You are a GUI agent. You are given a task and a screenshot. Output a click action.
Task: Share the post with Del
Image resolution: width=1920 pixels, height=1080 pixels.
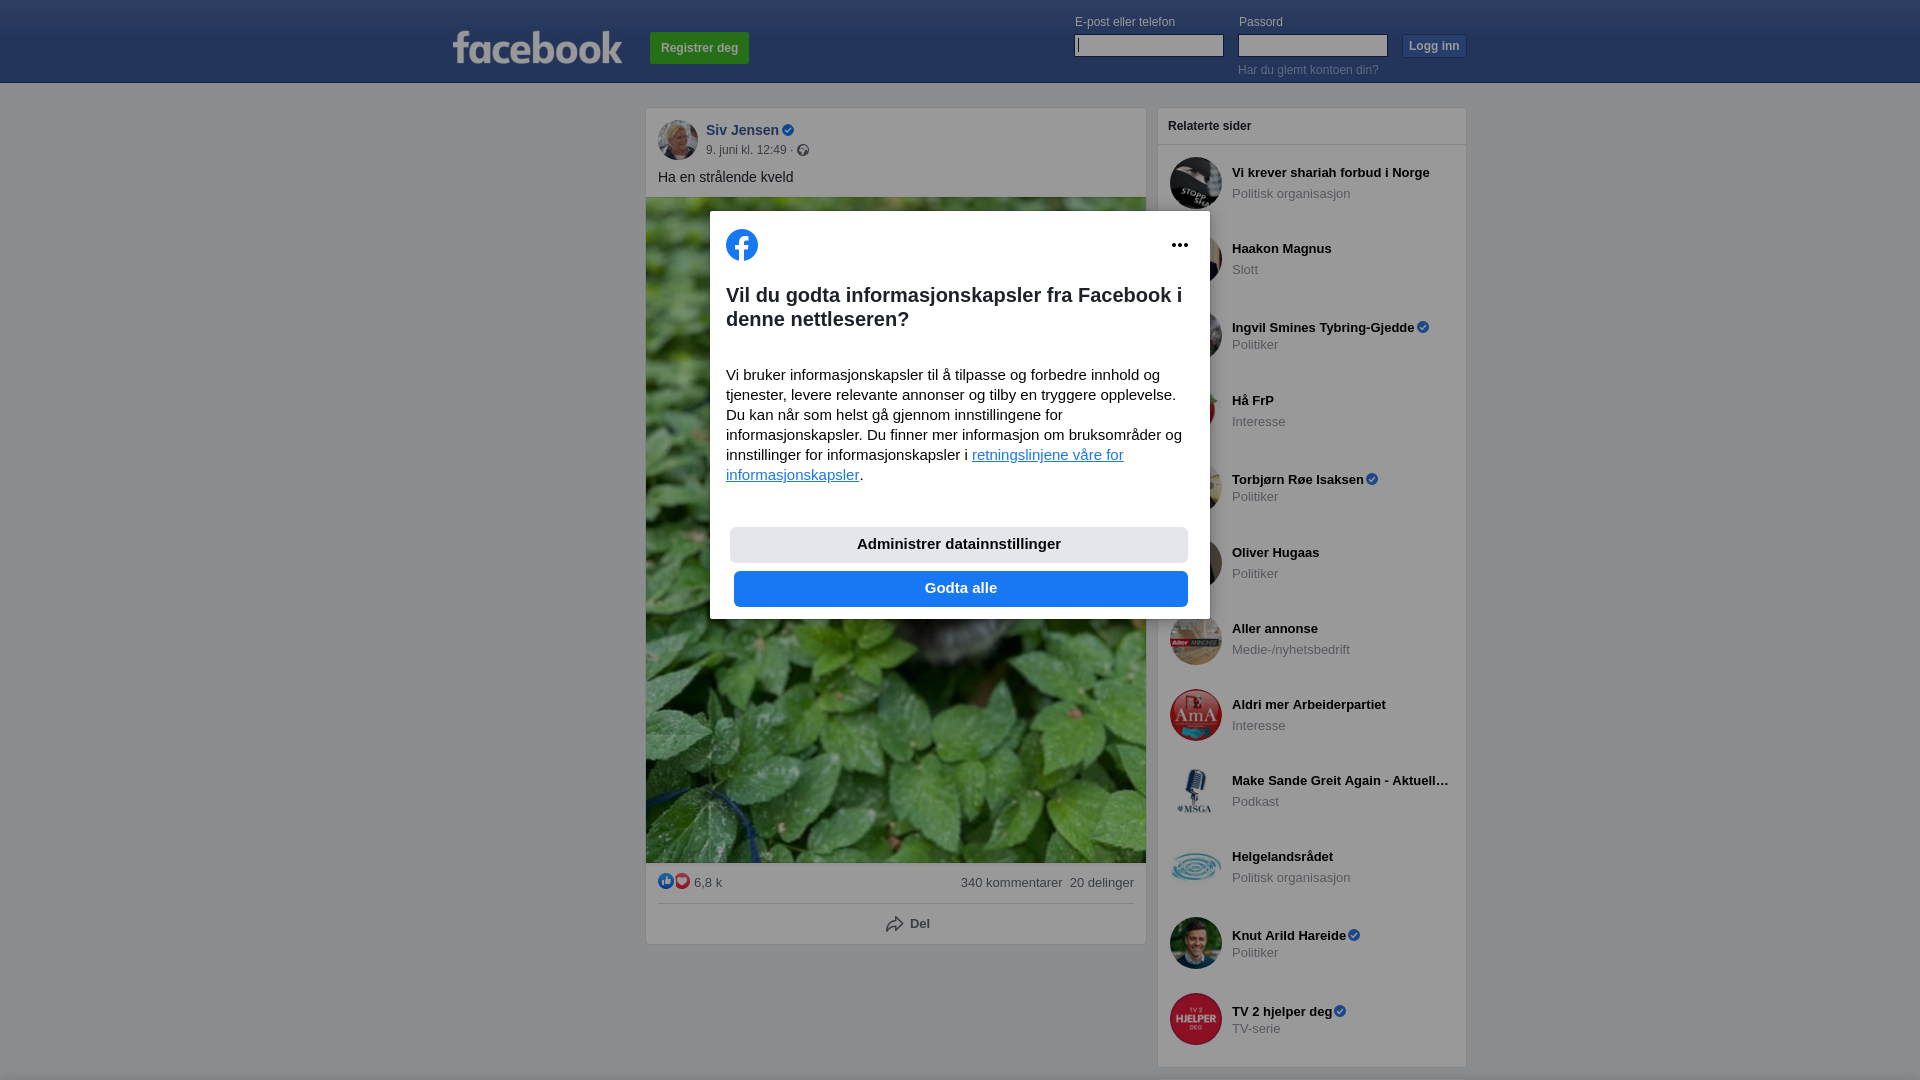click(x=908, y=924)
